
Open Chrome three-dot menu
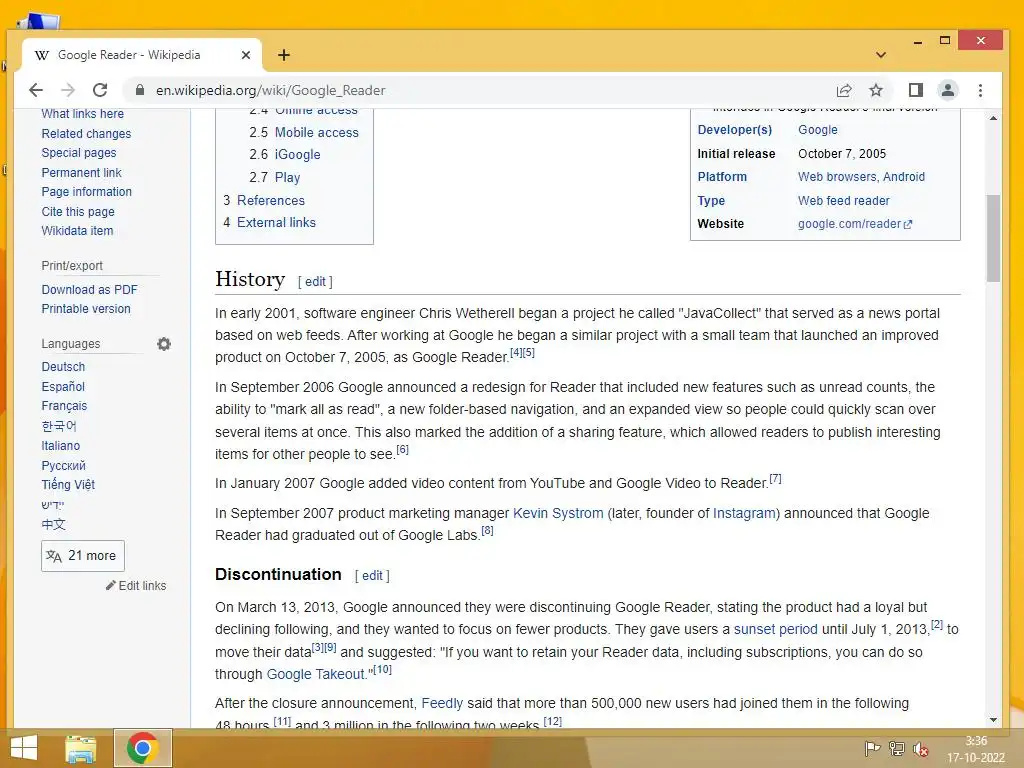(x=980, y=90)
